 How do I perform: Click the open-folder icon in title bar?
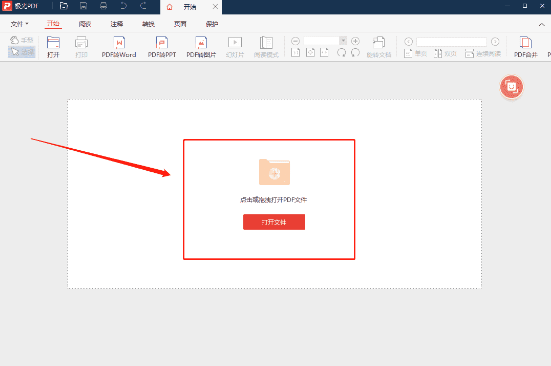(64, 6)
